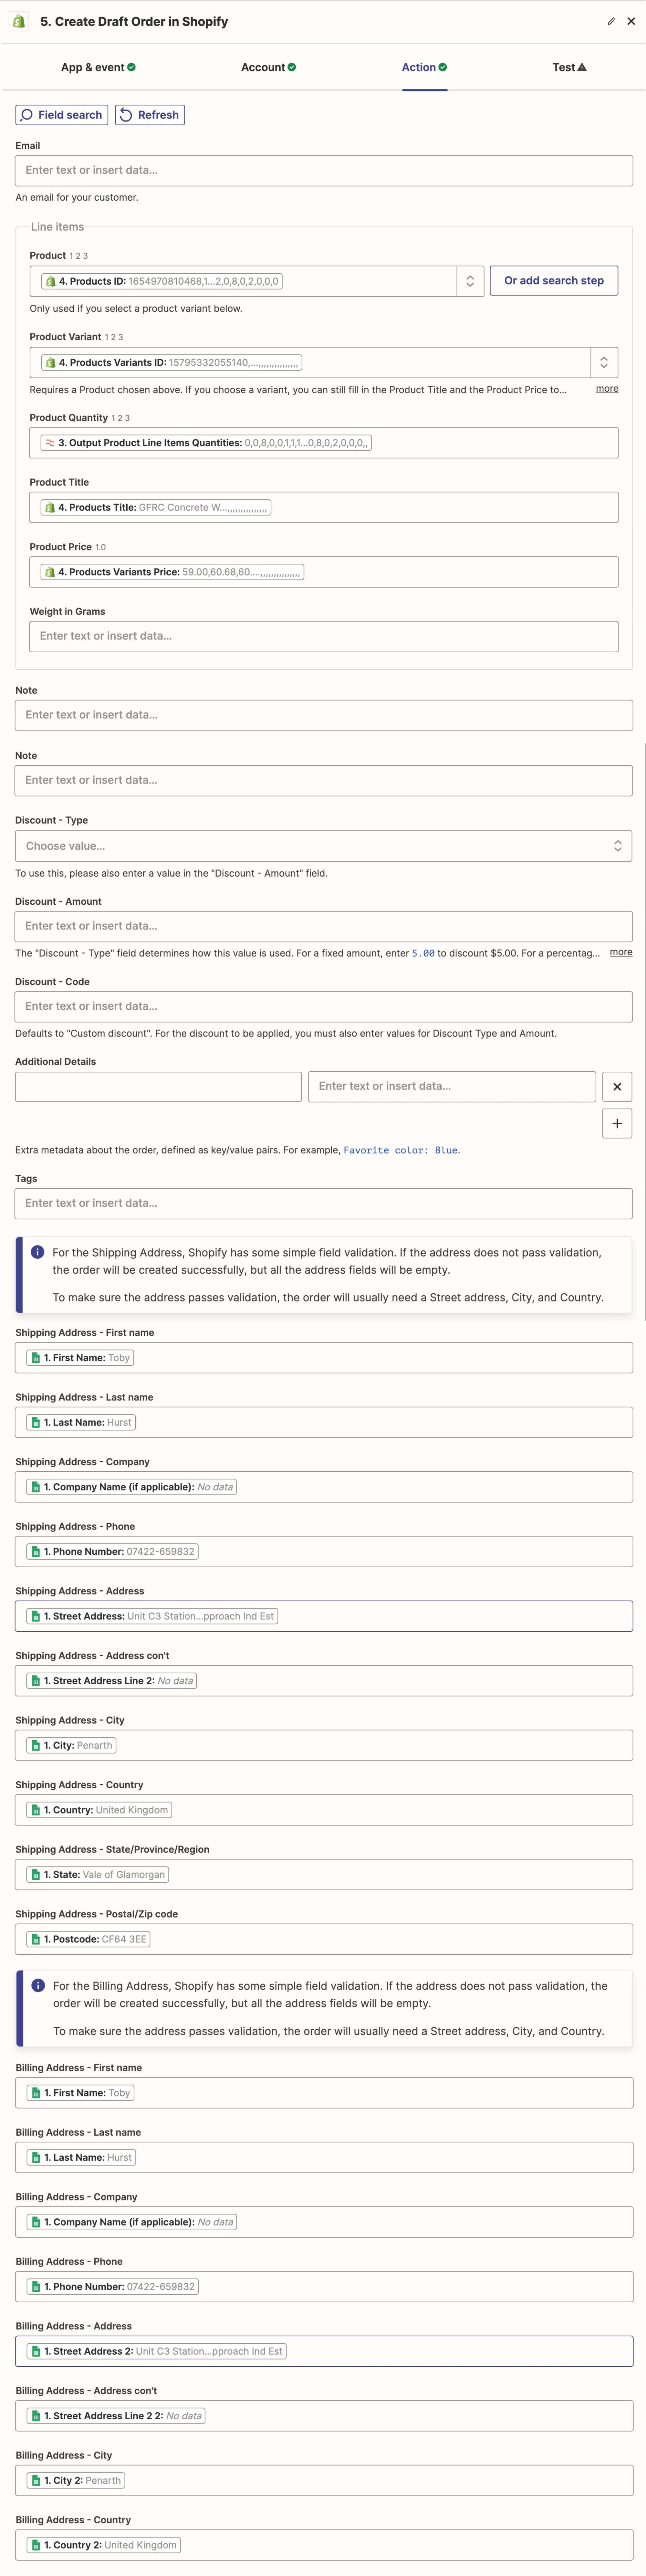The image size is (646, 2576).
Task: Click the Refresh button
Action: pos(150,115)
